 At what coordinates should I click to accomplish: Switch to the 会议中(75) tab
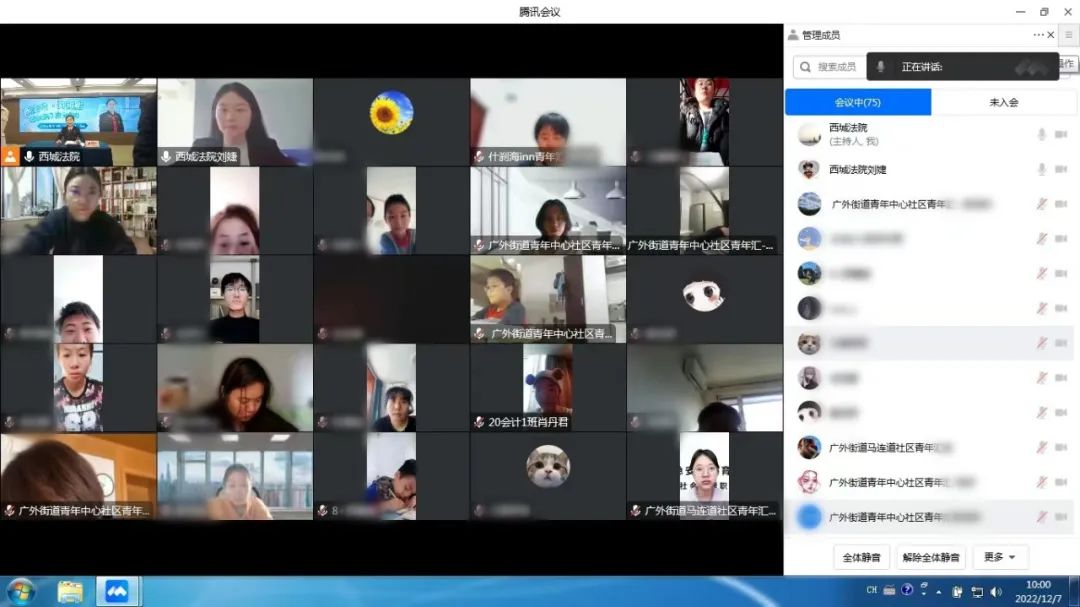(x=858, y=102)
